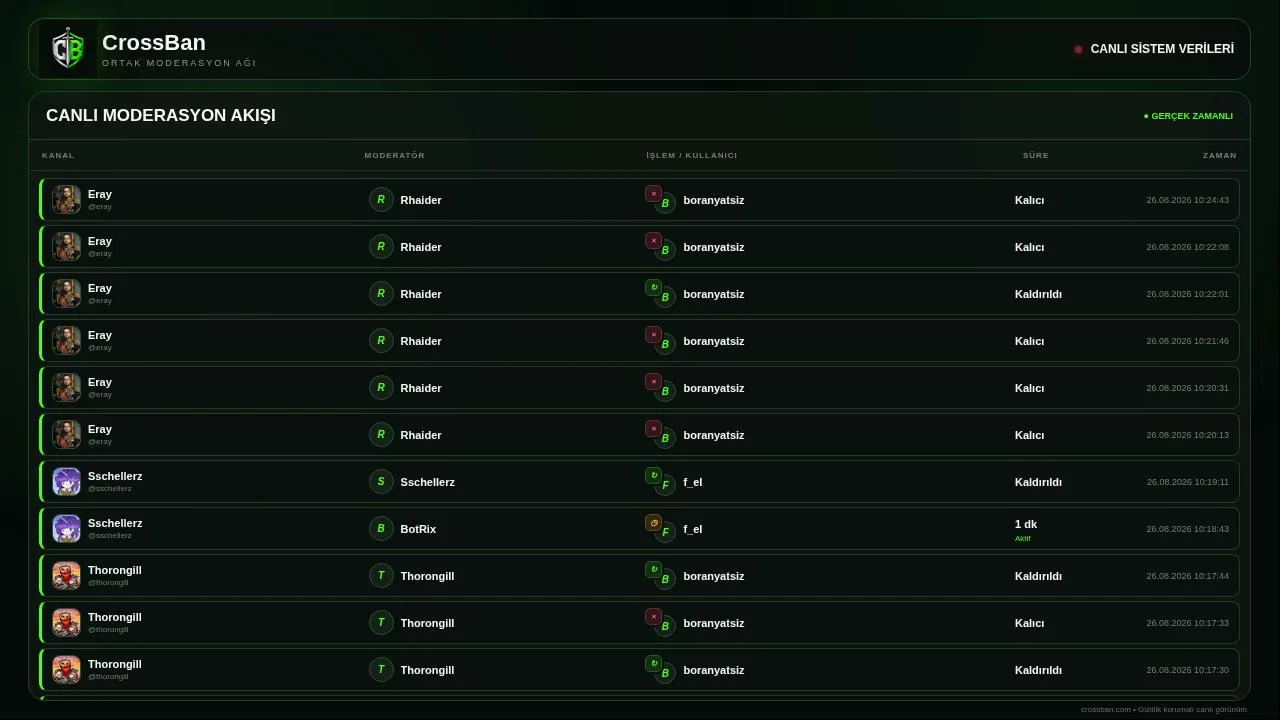Click the green unban icon at 10:22:01

point(654,287)
